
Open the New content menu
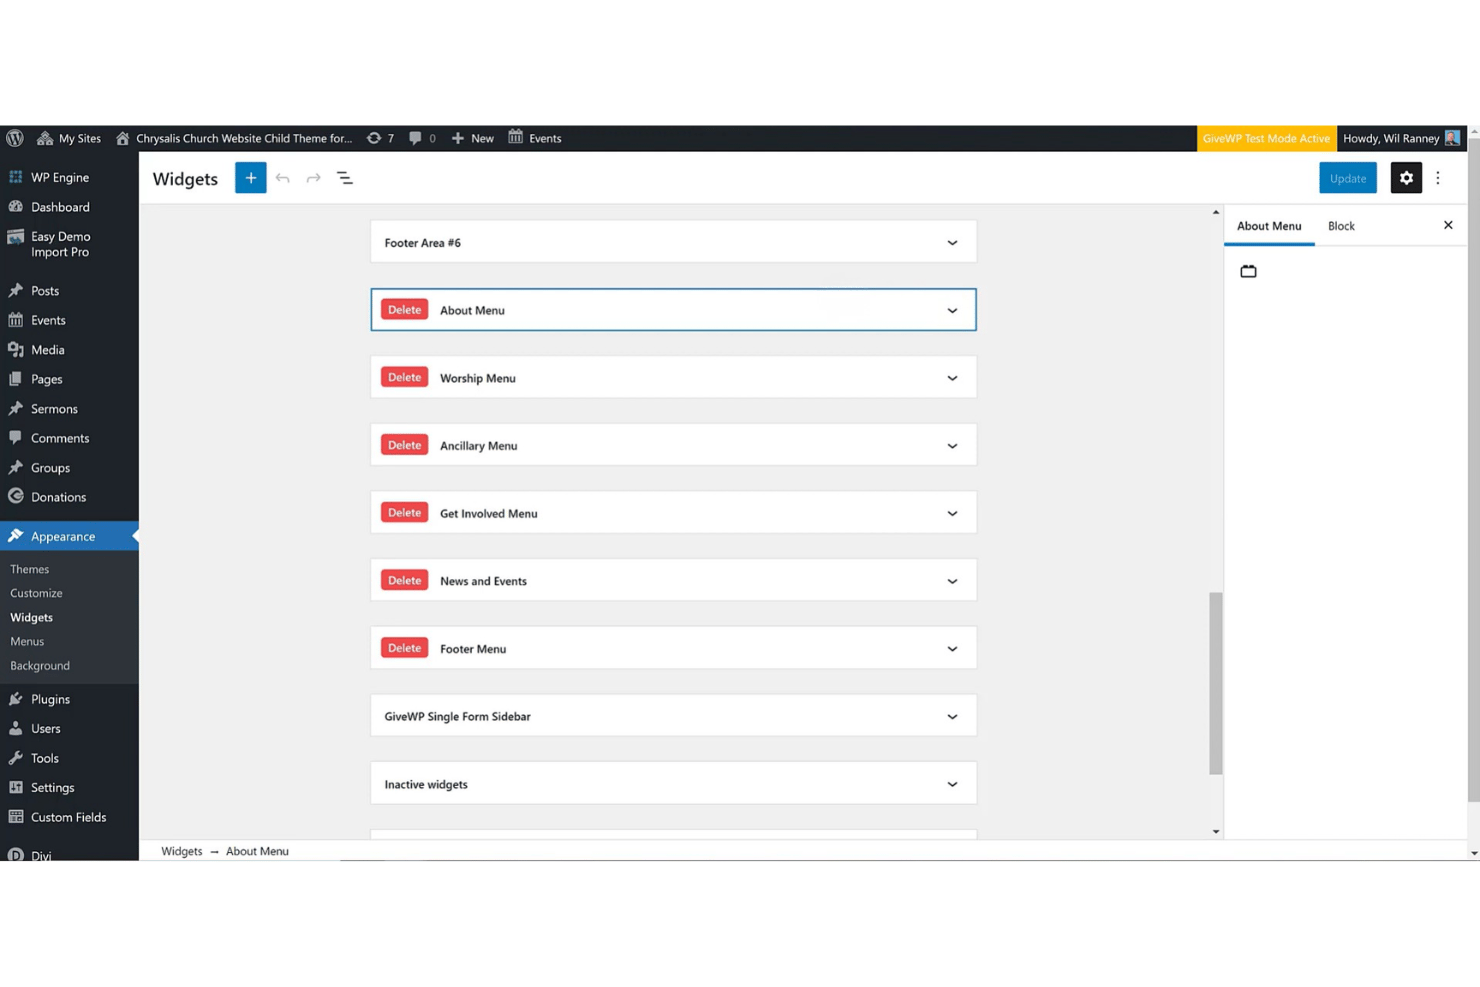click(x=472, y=138)
